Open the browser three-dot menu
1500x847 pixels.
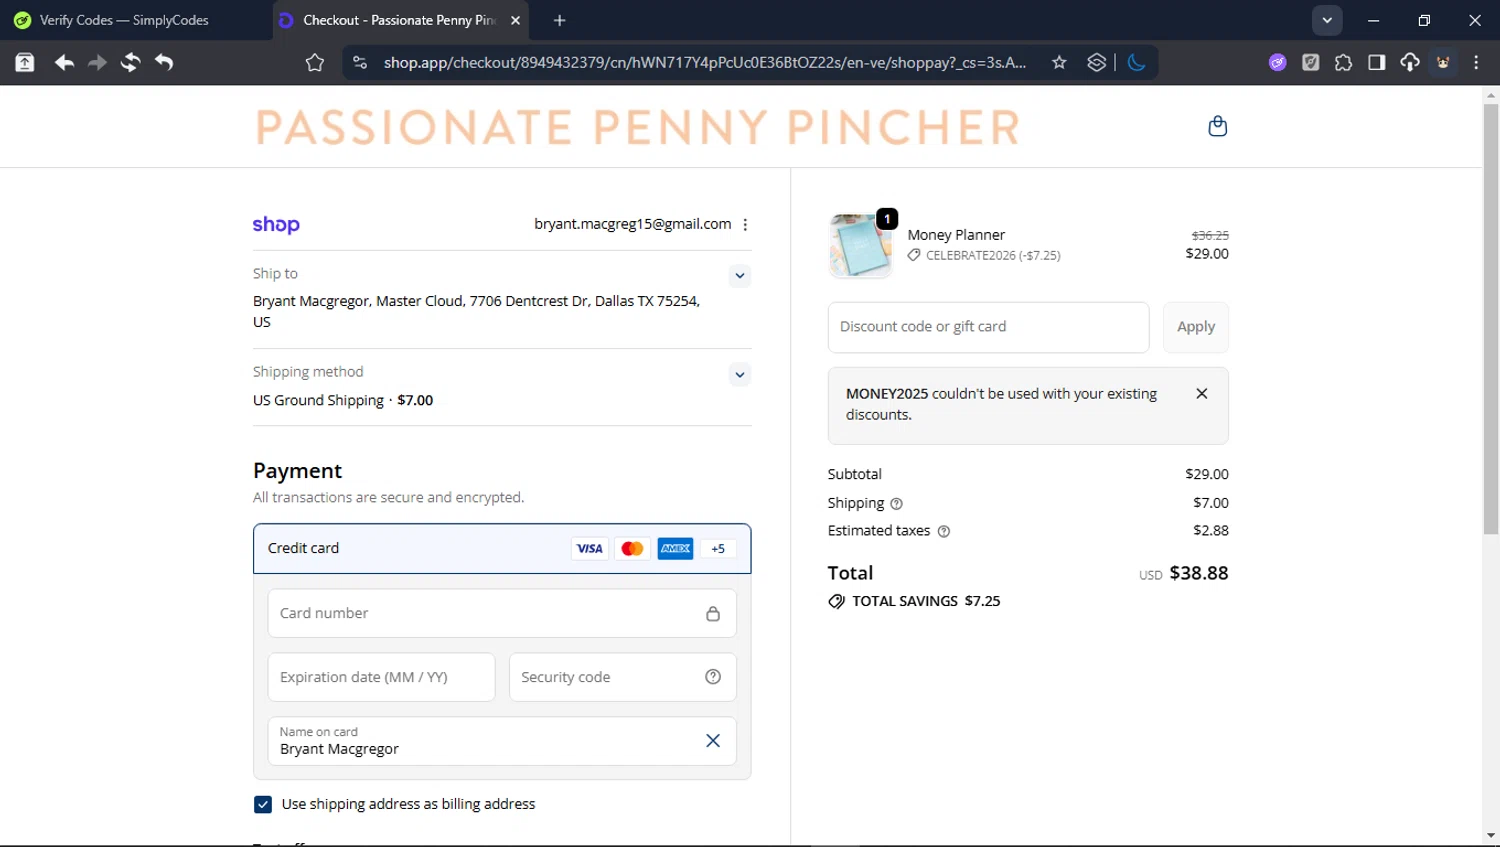pyautogui.click(x=1476, y=63)
